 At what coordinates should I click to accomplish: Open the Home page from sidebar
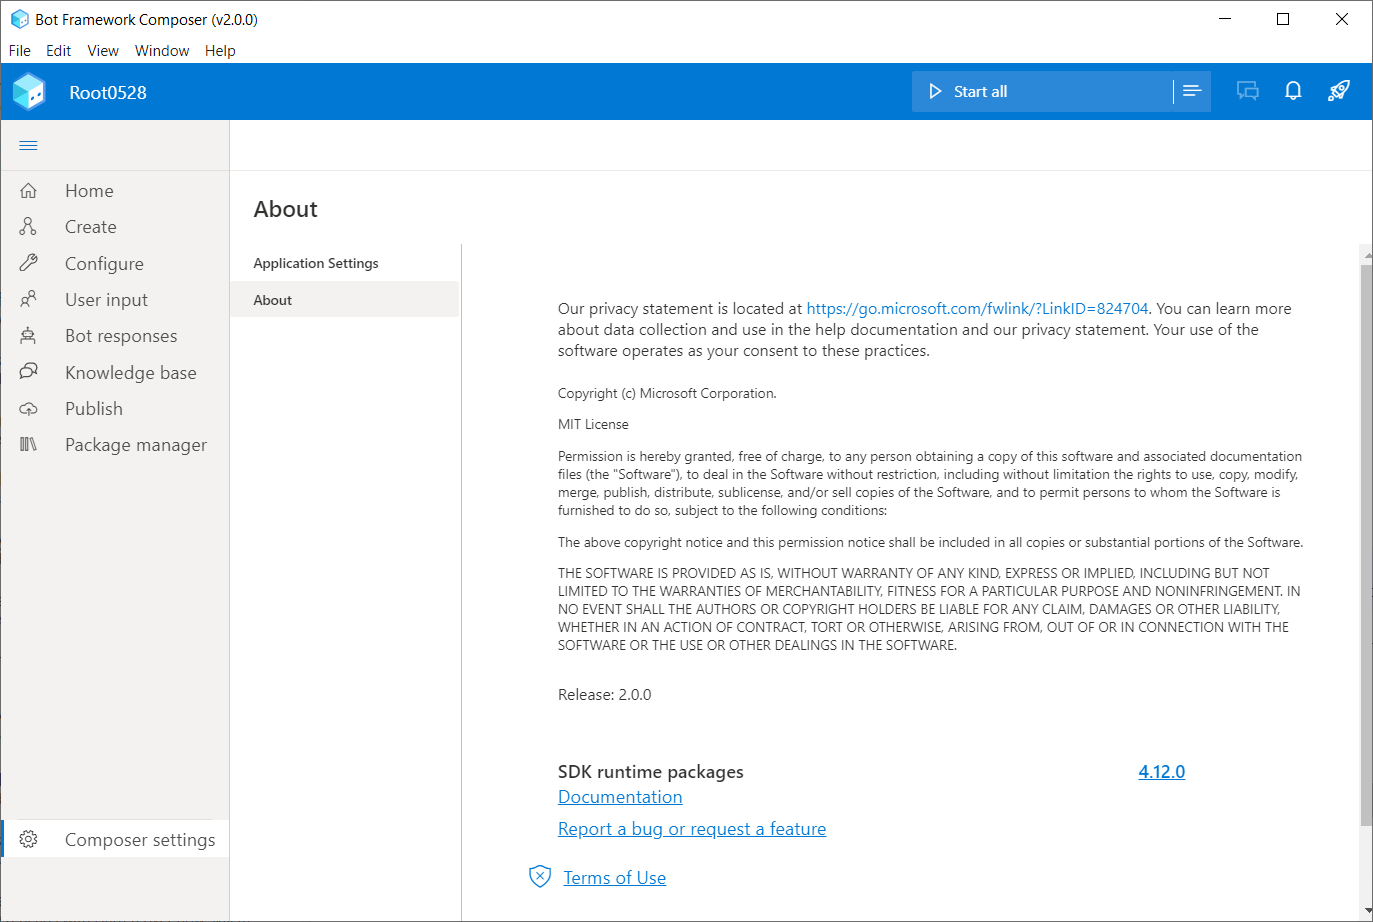115,191
